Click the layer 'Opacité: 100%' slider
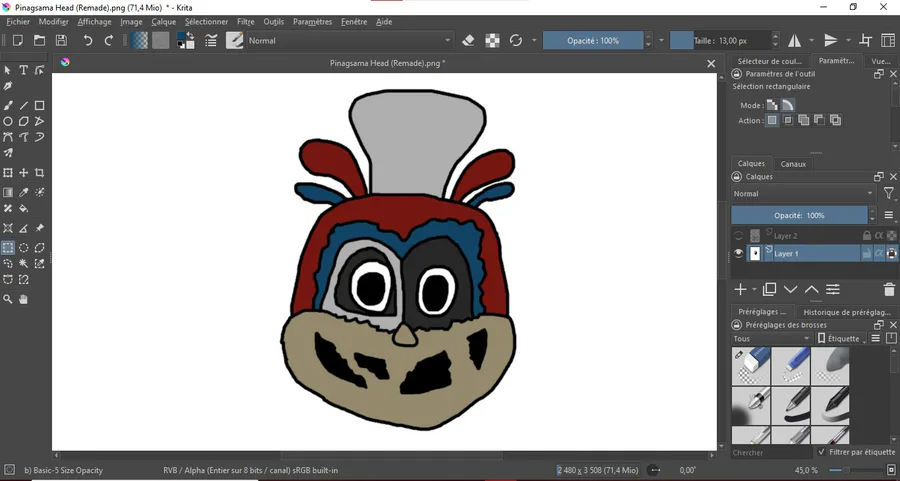The width and height of the screenshot is (900, 481). point(799,216)
